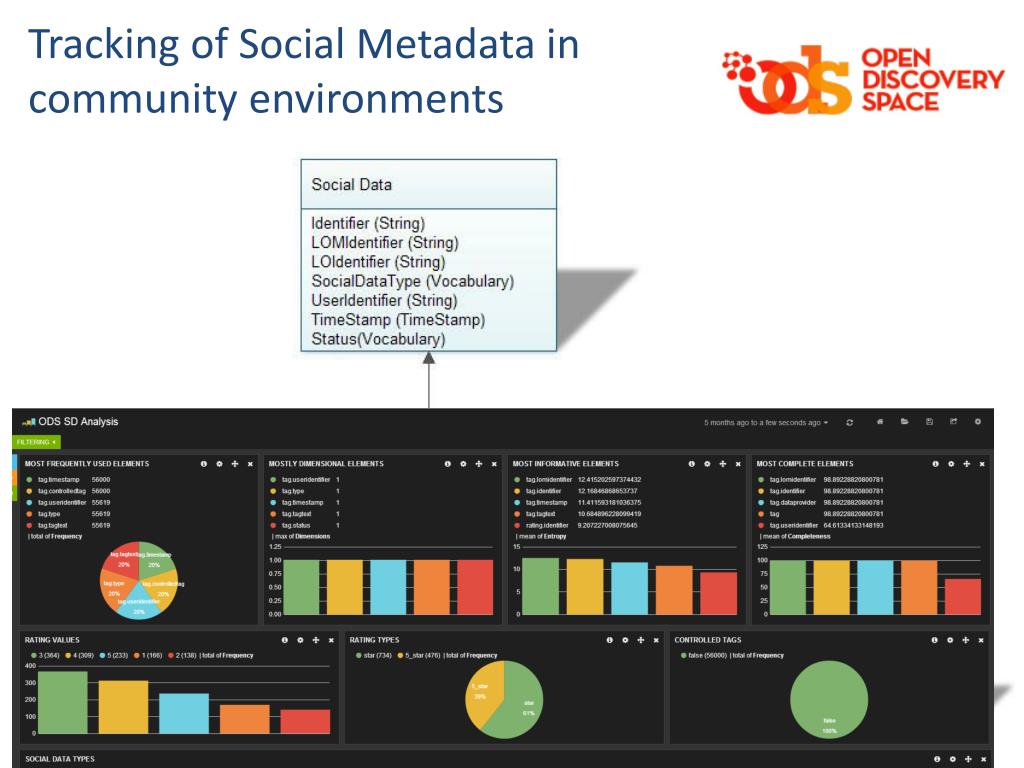Image resolution: width=1024 pixels, height=768 pixels.
Task: Configure the Most Informative Elements panel
Action: click(707, 464)
